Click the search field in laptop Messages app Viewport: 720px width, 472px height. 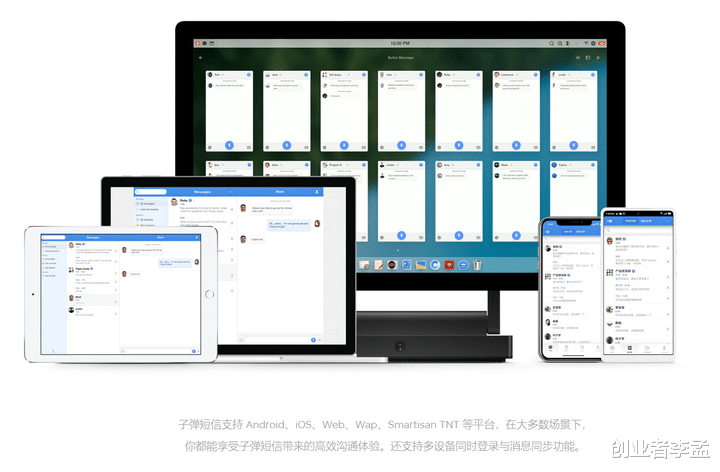pos(151,192)
